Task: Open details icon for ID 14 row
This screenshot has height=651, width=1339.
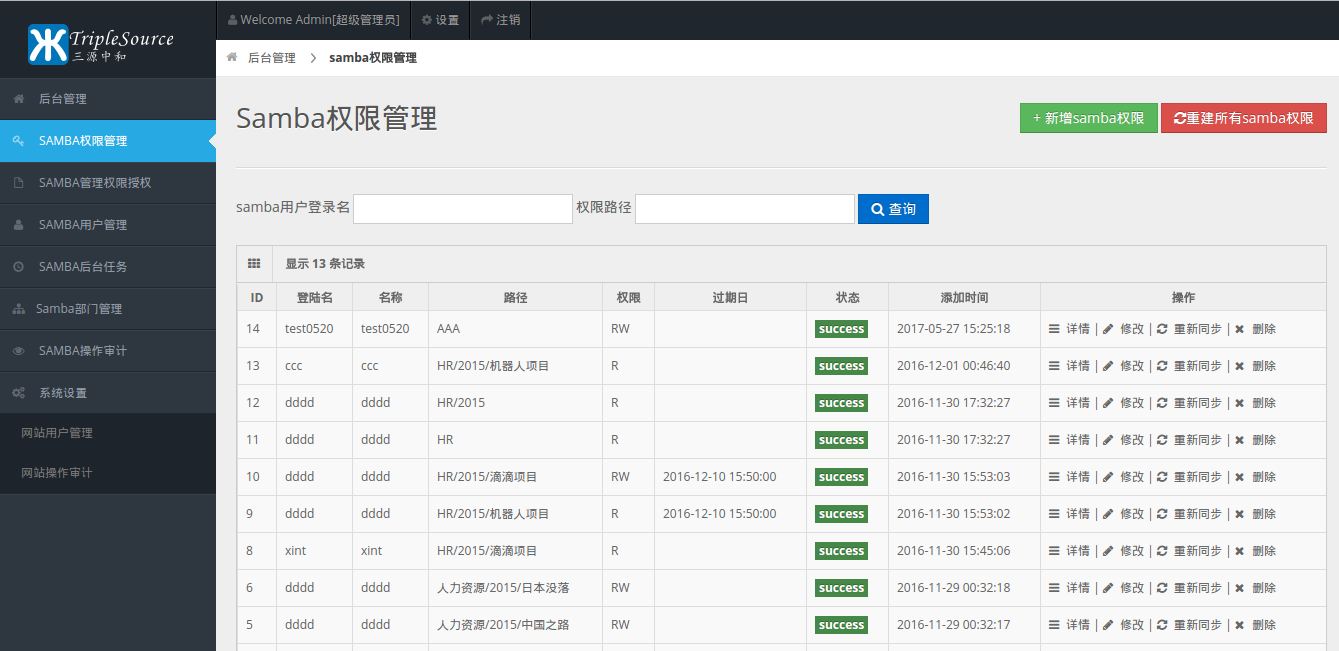Action: [x=1054, y=329]
